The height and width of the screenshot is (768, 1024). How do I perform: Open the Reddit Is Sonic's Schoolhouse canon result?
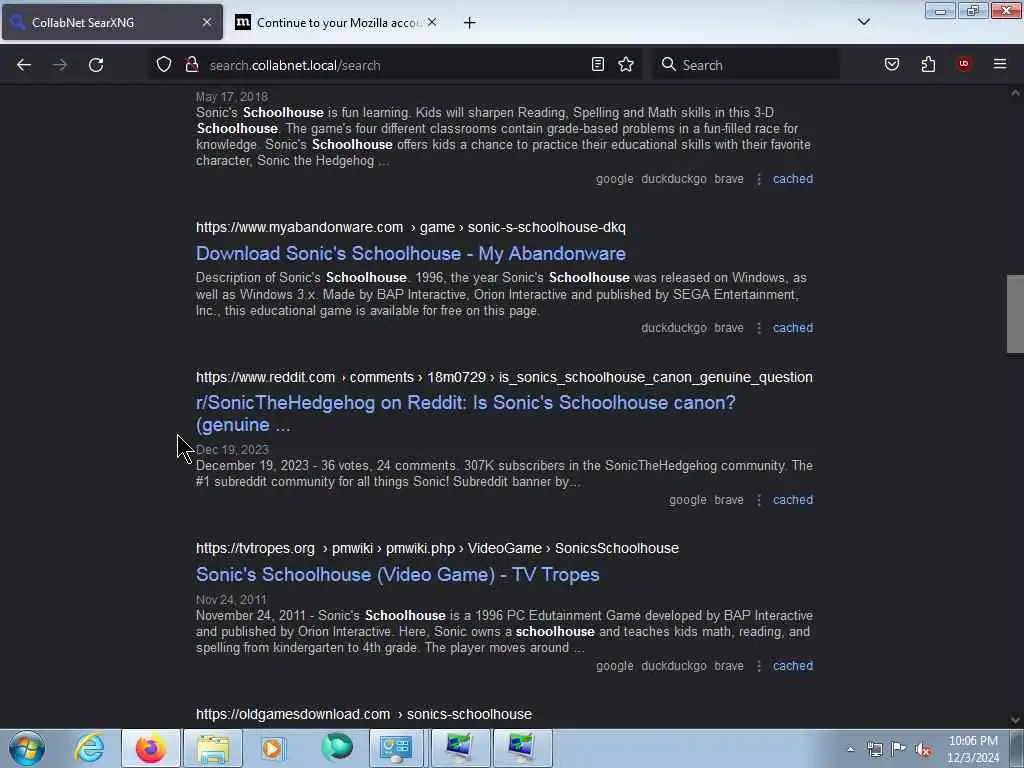(466, 413)
